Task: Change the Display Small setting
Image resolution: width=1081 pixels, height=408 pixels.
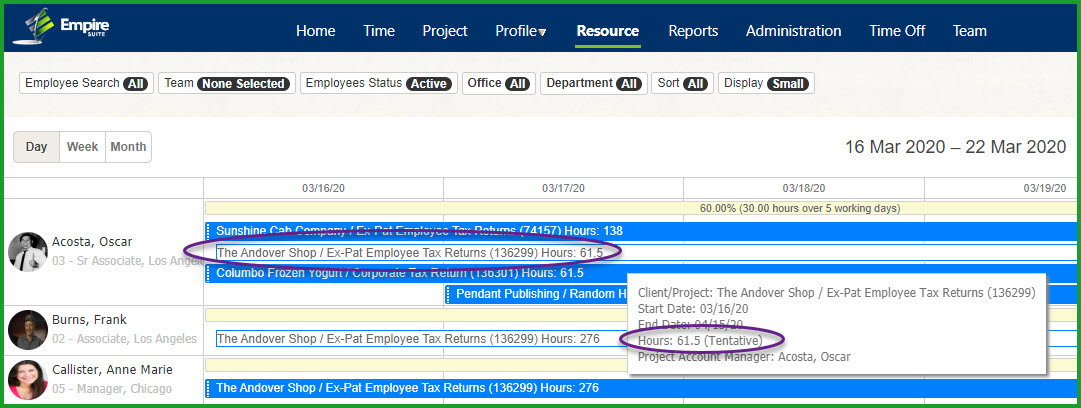Action: coord(767,83)
